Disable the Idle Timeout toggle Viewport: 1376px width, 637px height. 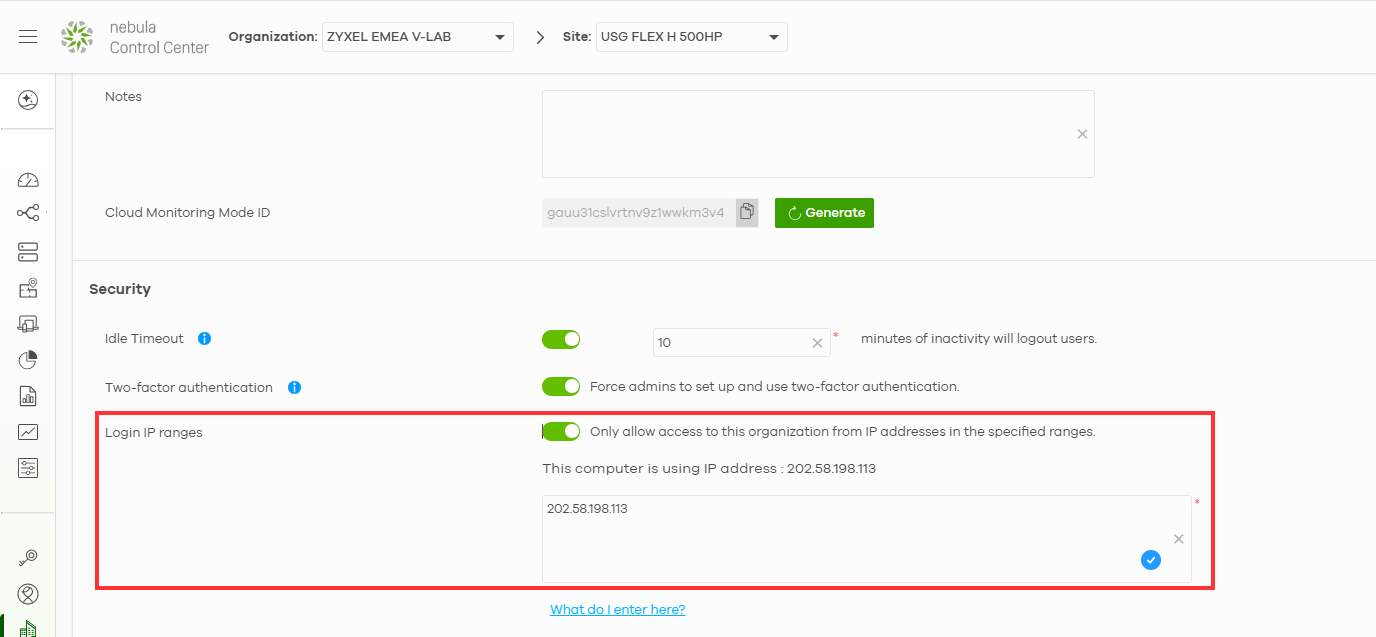coord(561,340)
